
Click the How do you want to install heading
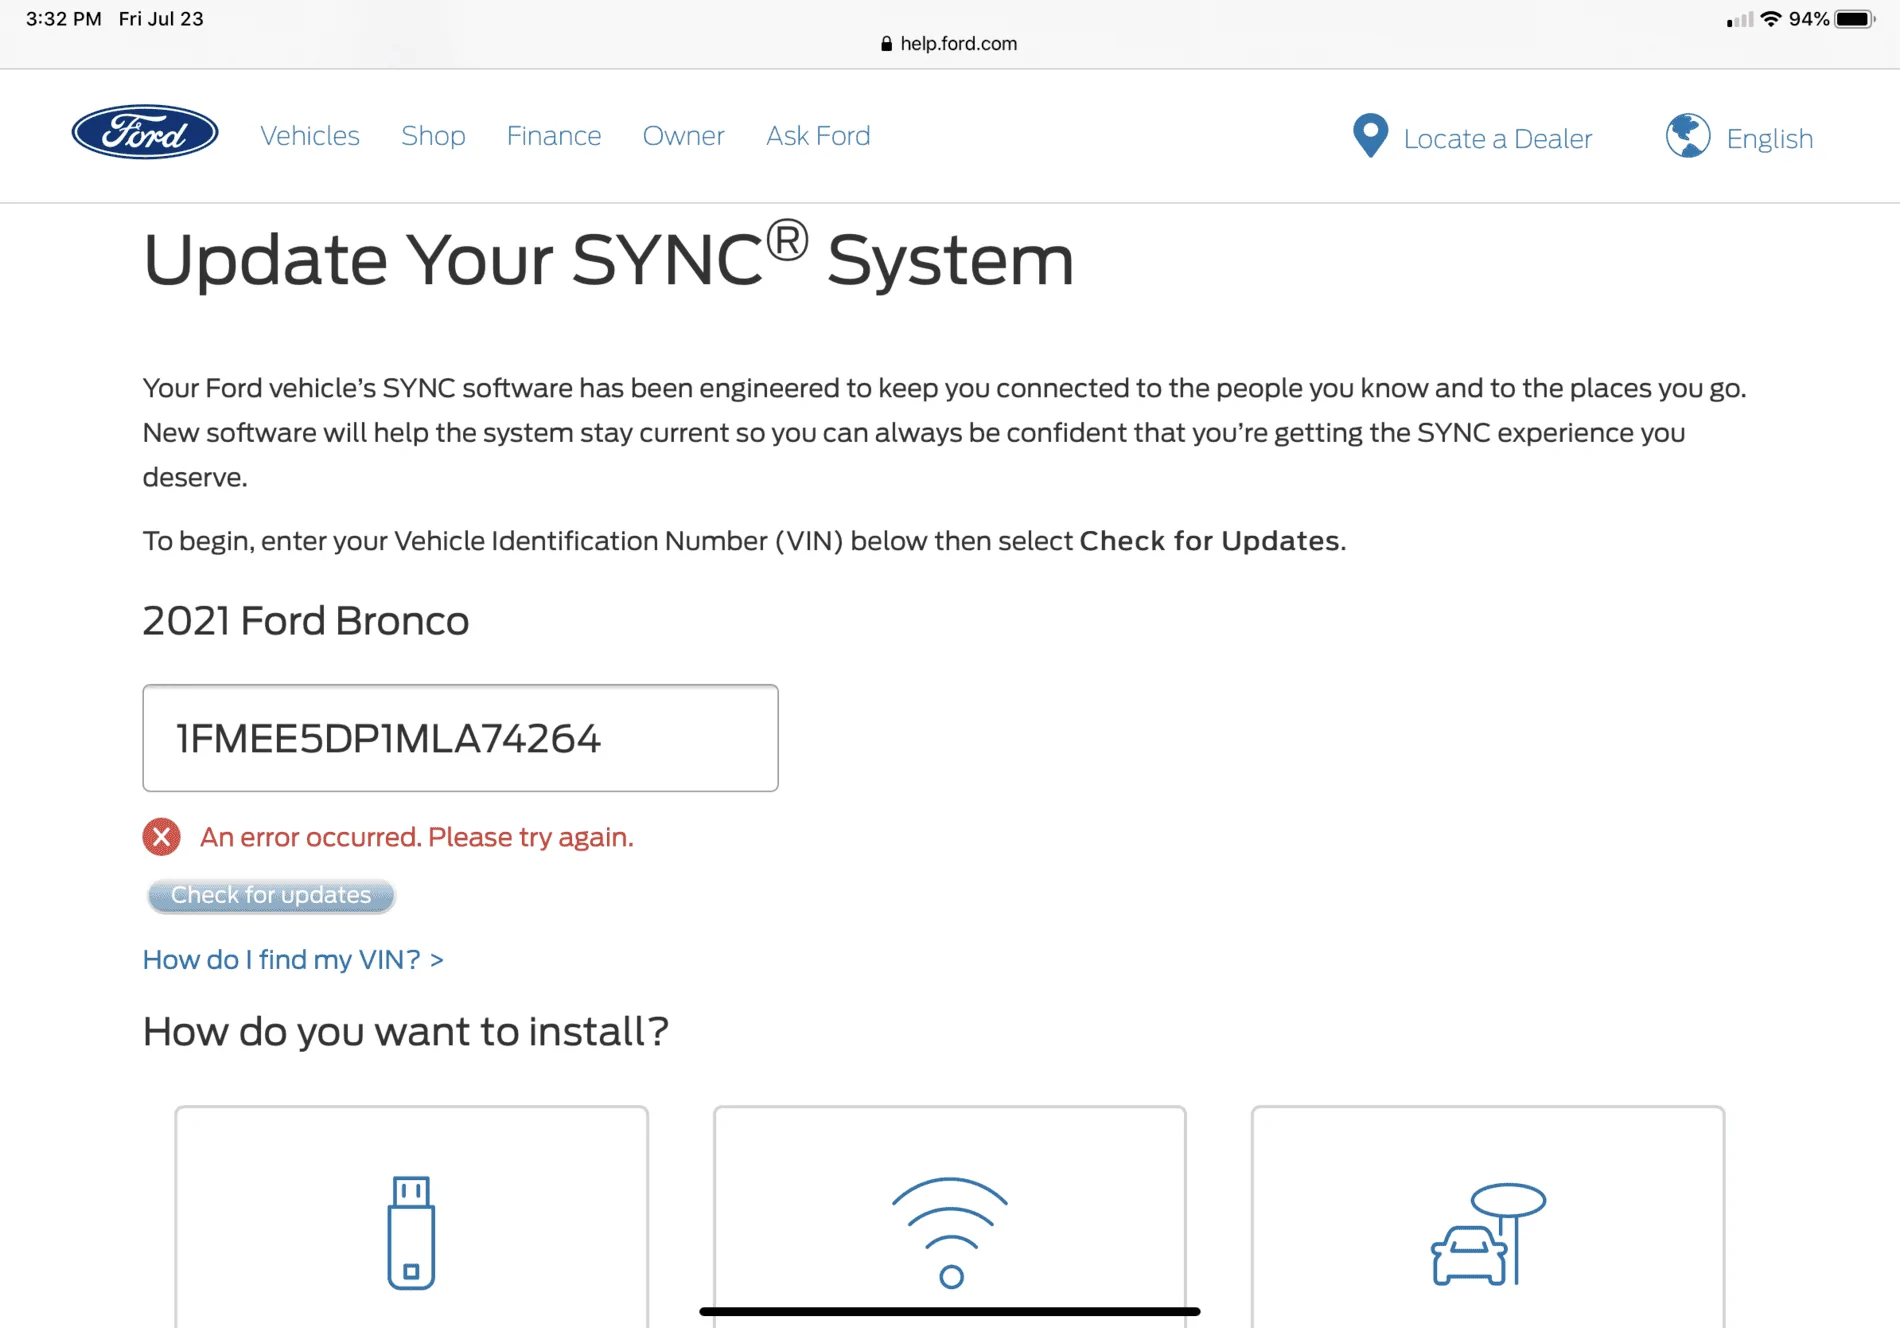click(x=405, y=1032)
